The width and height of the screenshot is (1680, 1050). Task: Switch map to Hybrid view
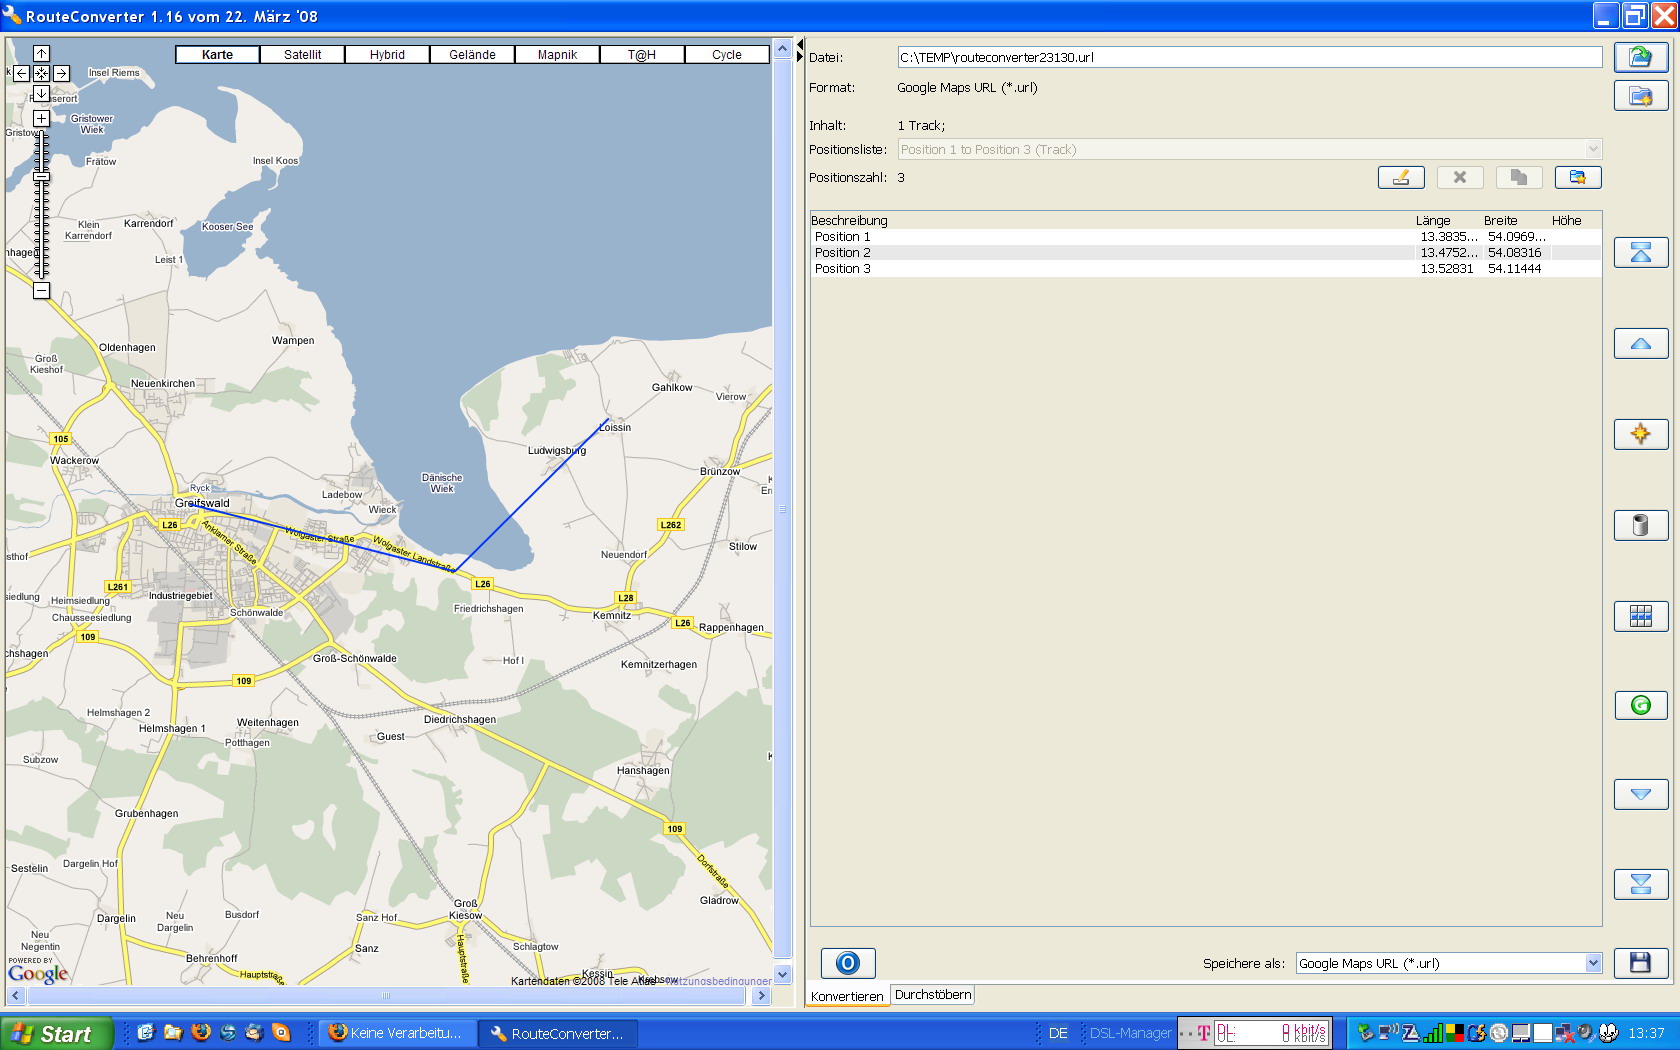coord(387,55)
